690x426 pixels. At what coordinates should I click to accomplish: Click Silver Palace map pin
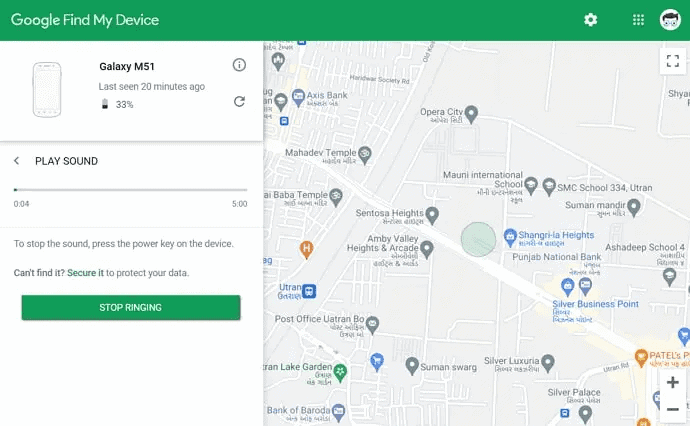585,415
